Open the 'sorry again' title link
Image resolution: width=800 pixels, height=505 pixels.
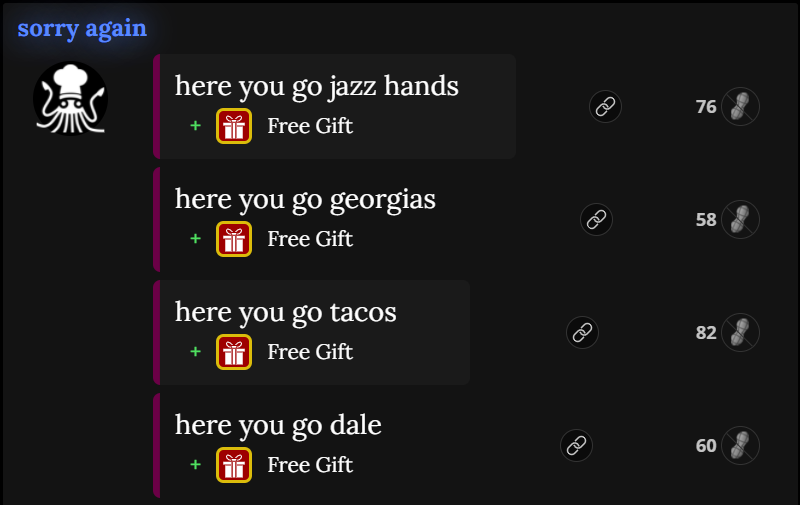click(82, 28)
